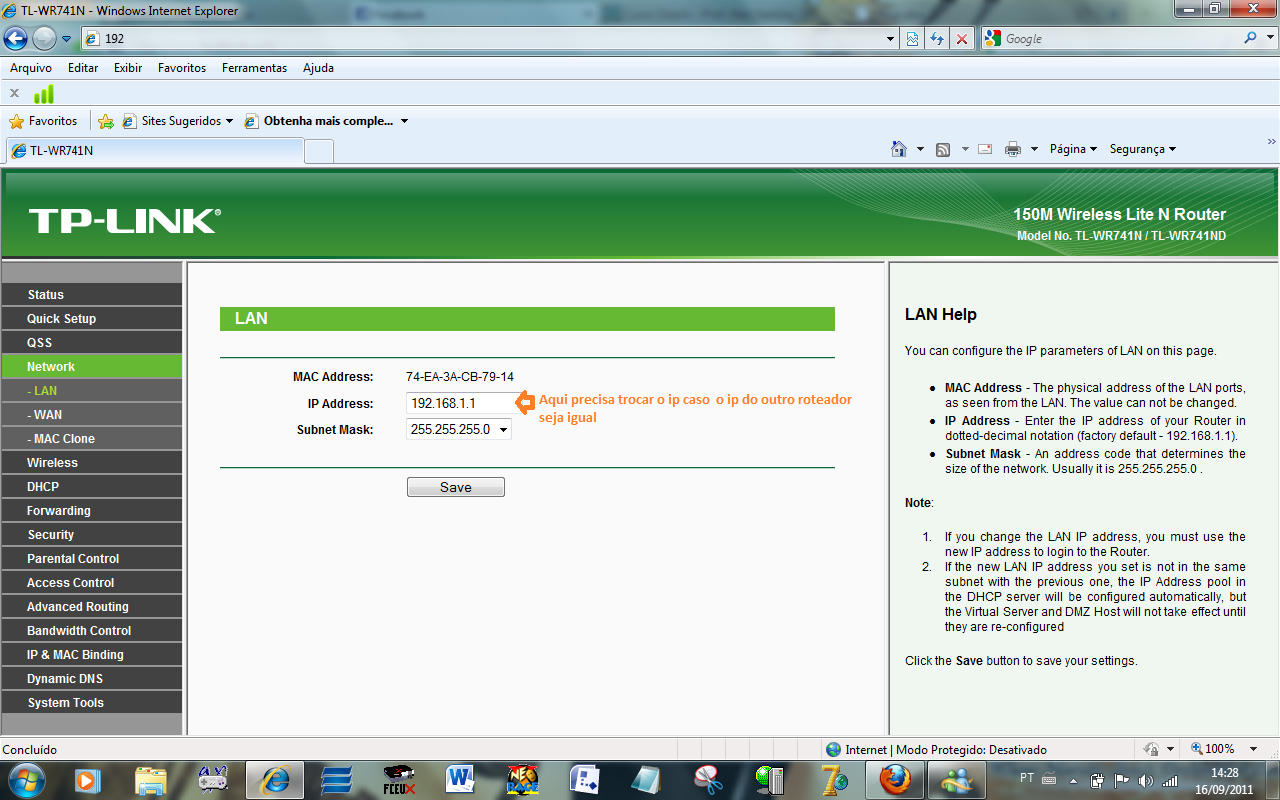Open Firefox from the taskbar
This screenshot has height=800, width=1280.
[894, 779]
